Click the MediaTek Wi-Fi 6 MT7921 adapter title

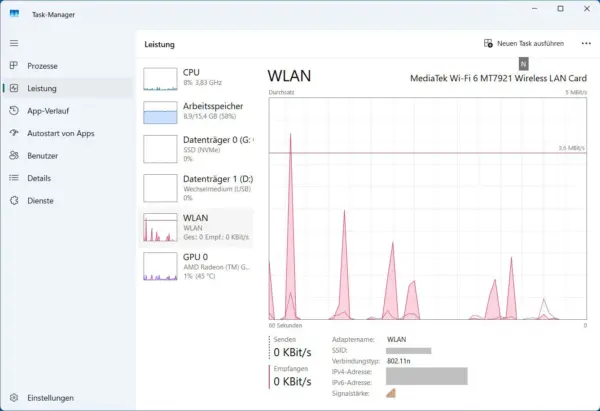(x=498, y=78)
